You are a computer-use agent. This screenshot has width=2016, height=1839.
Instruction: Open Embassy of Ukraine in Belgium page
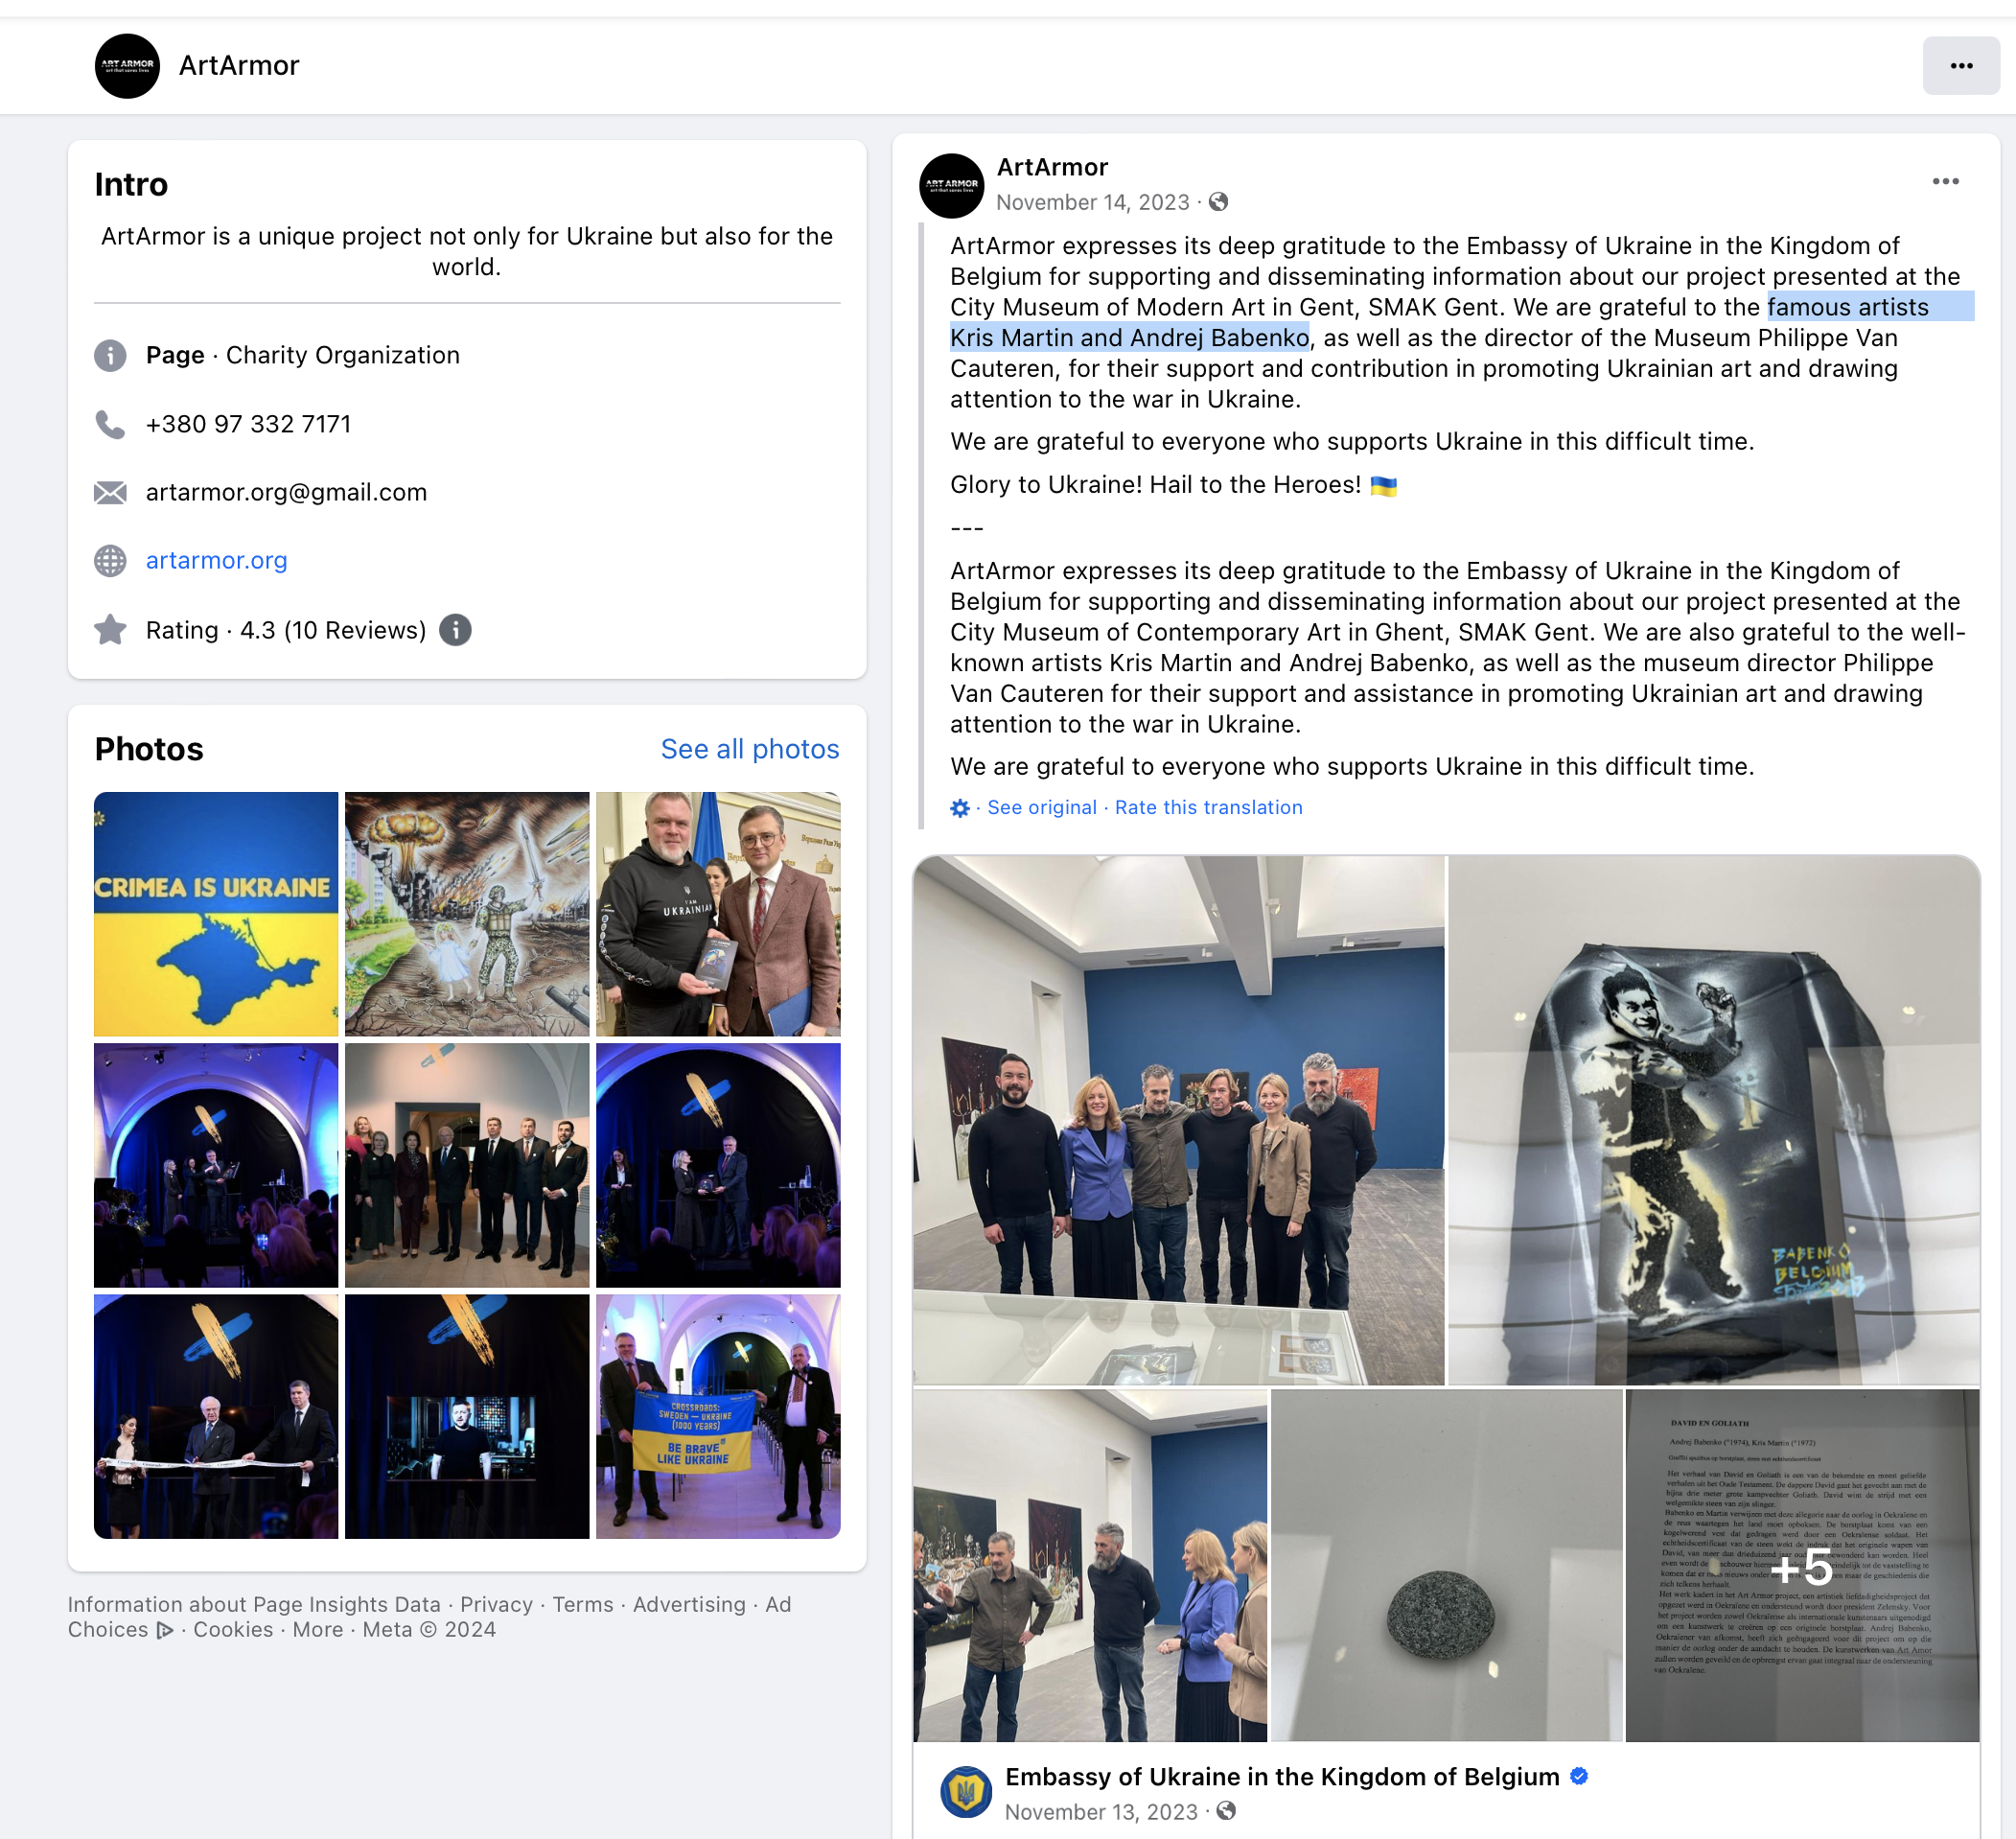1282,1777
